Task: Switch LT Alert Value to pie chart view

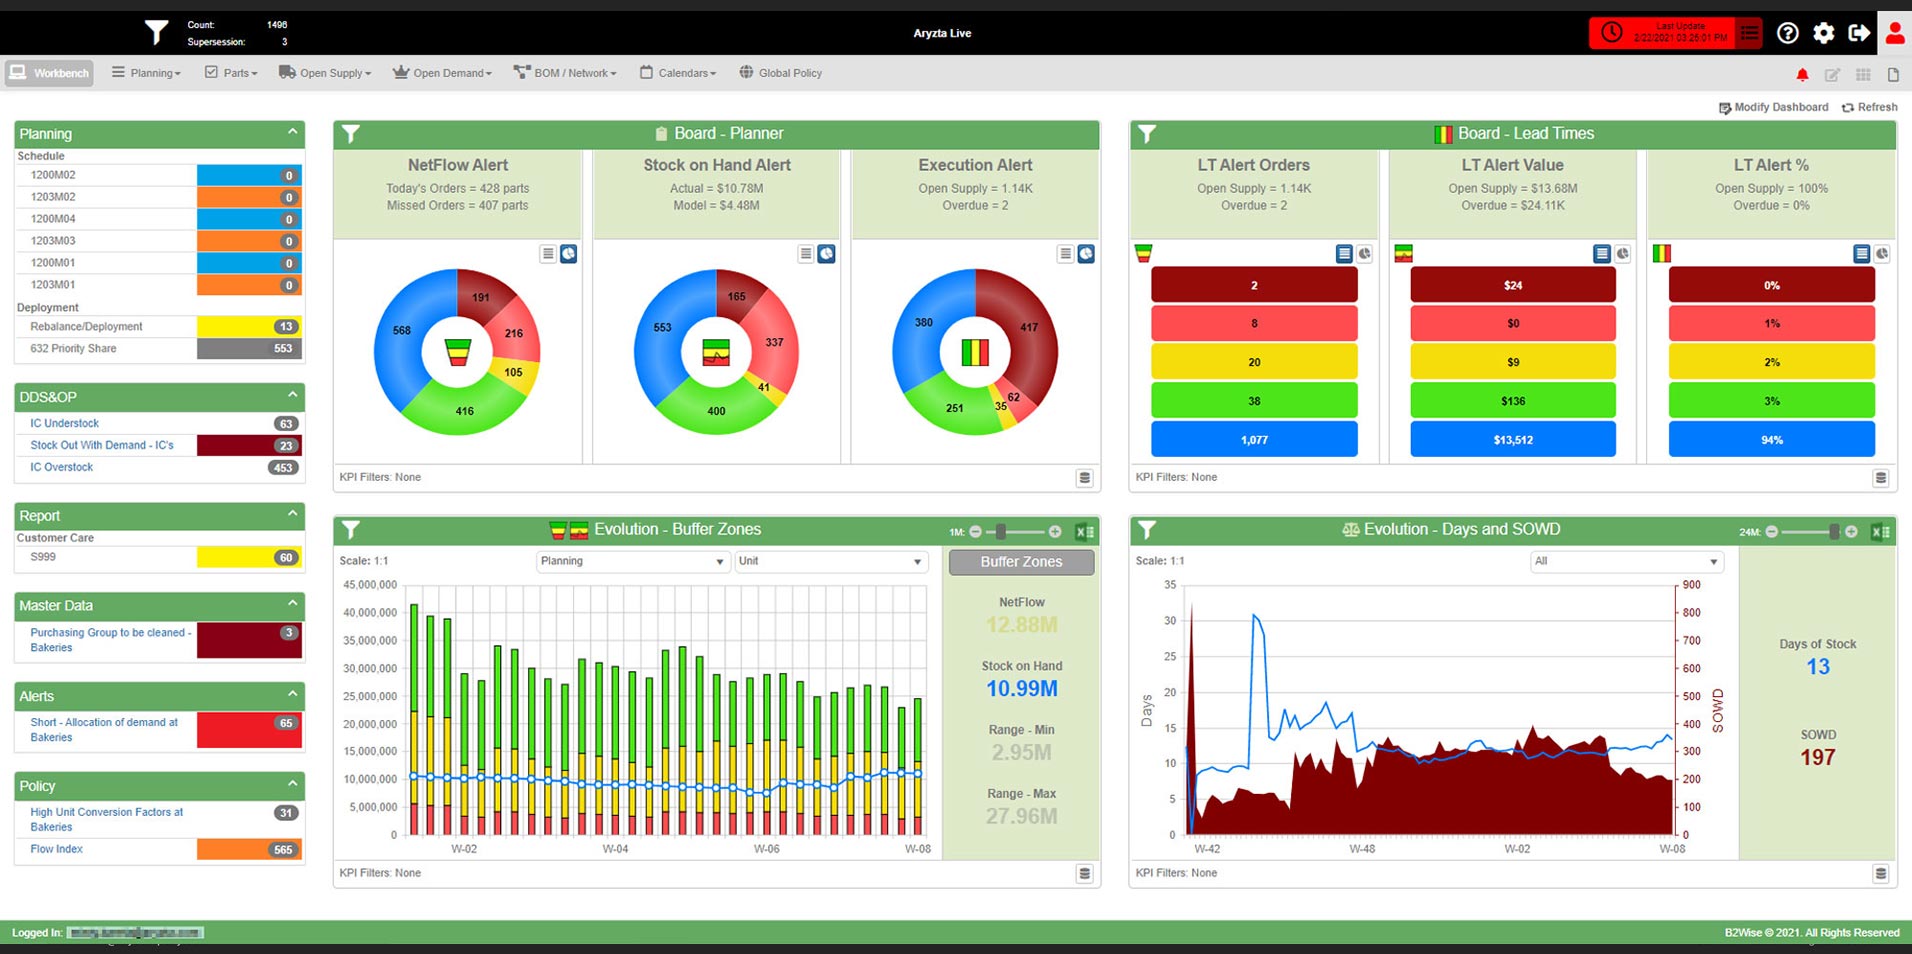Action: tap(1622, 254)
